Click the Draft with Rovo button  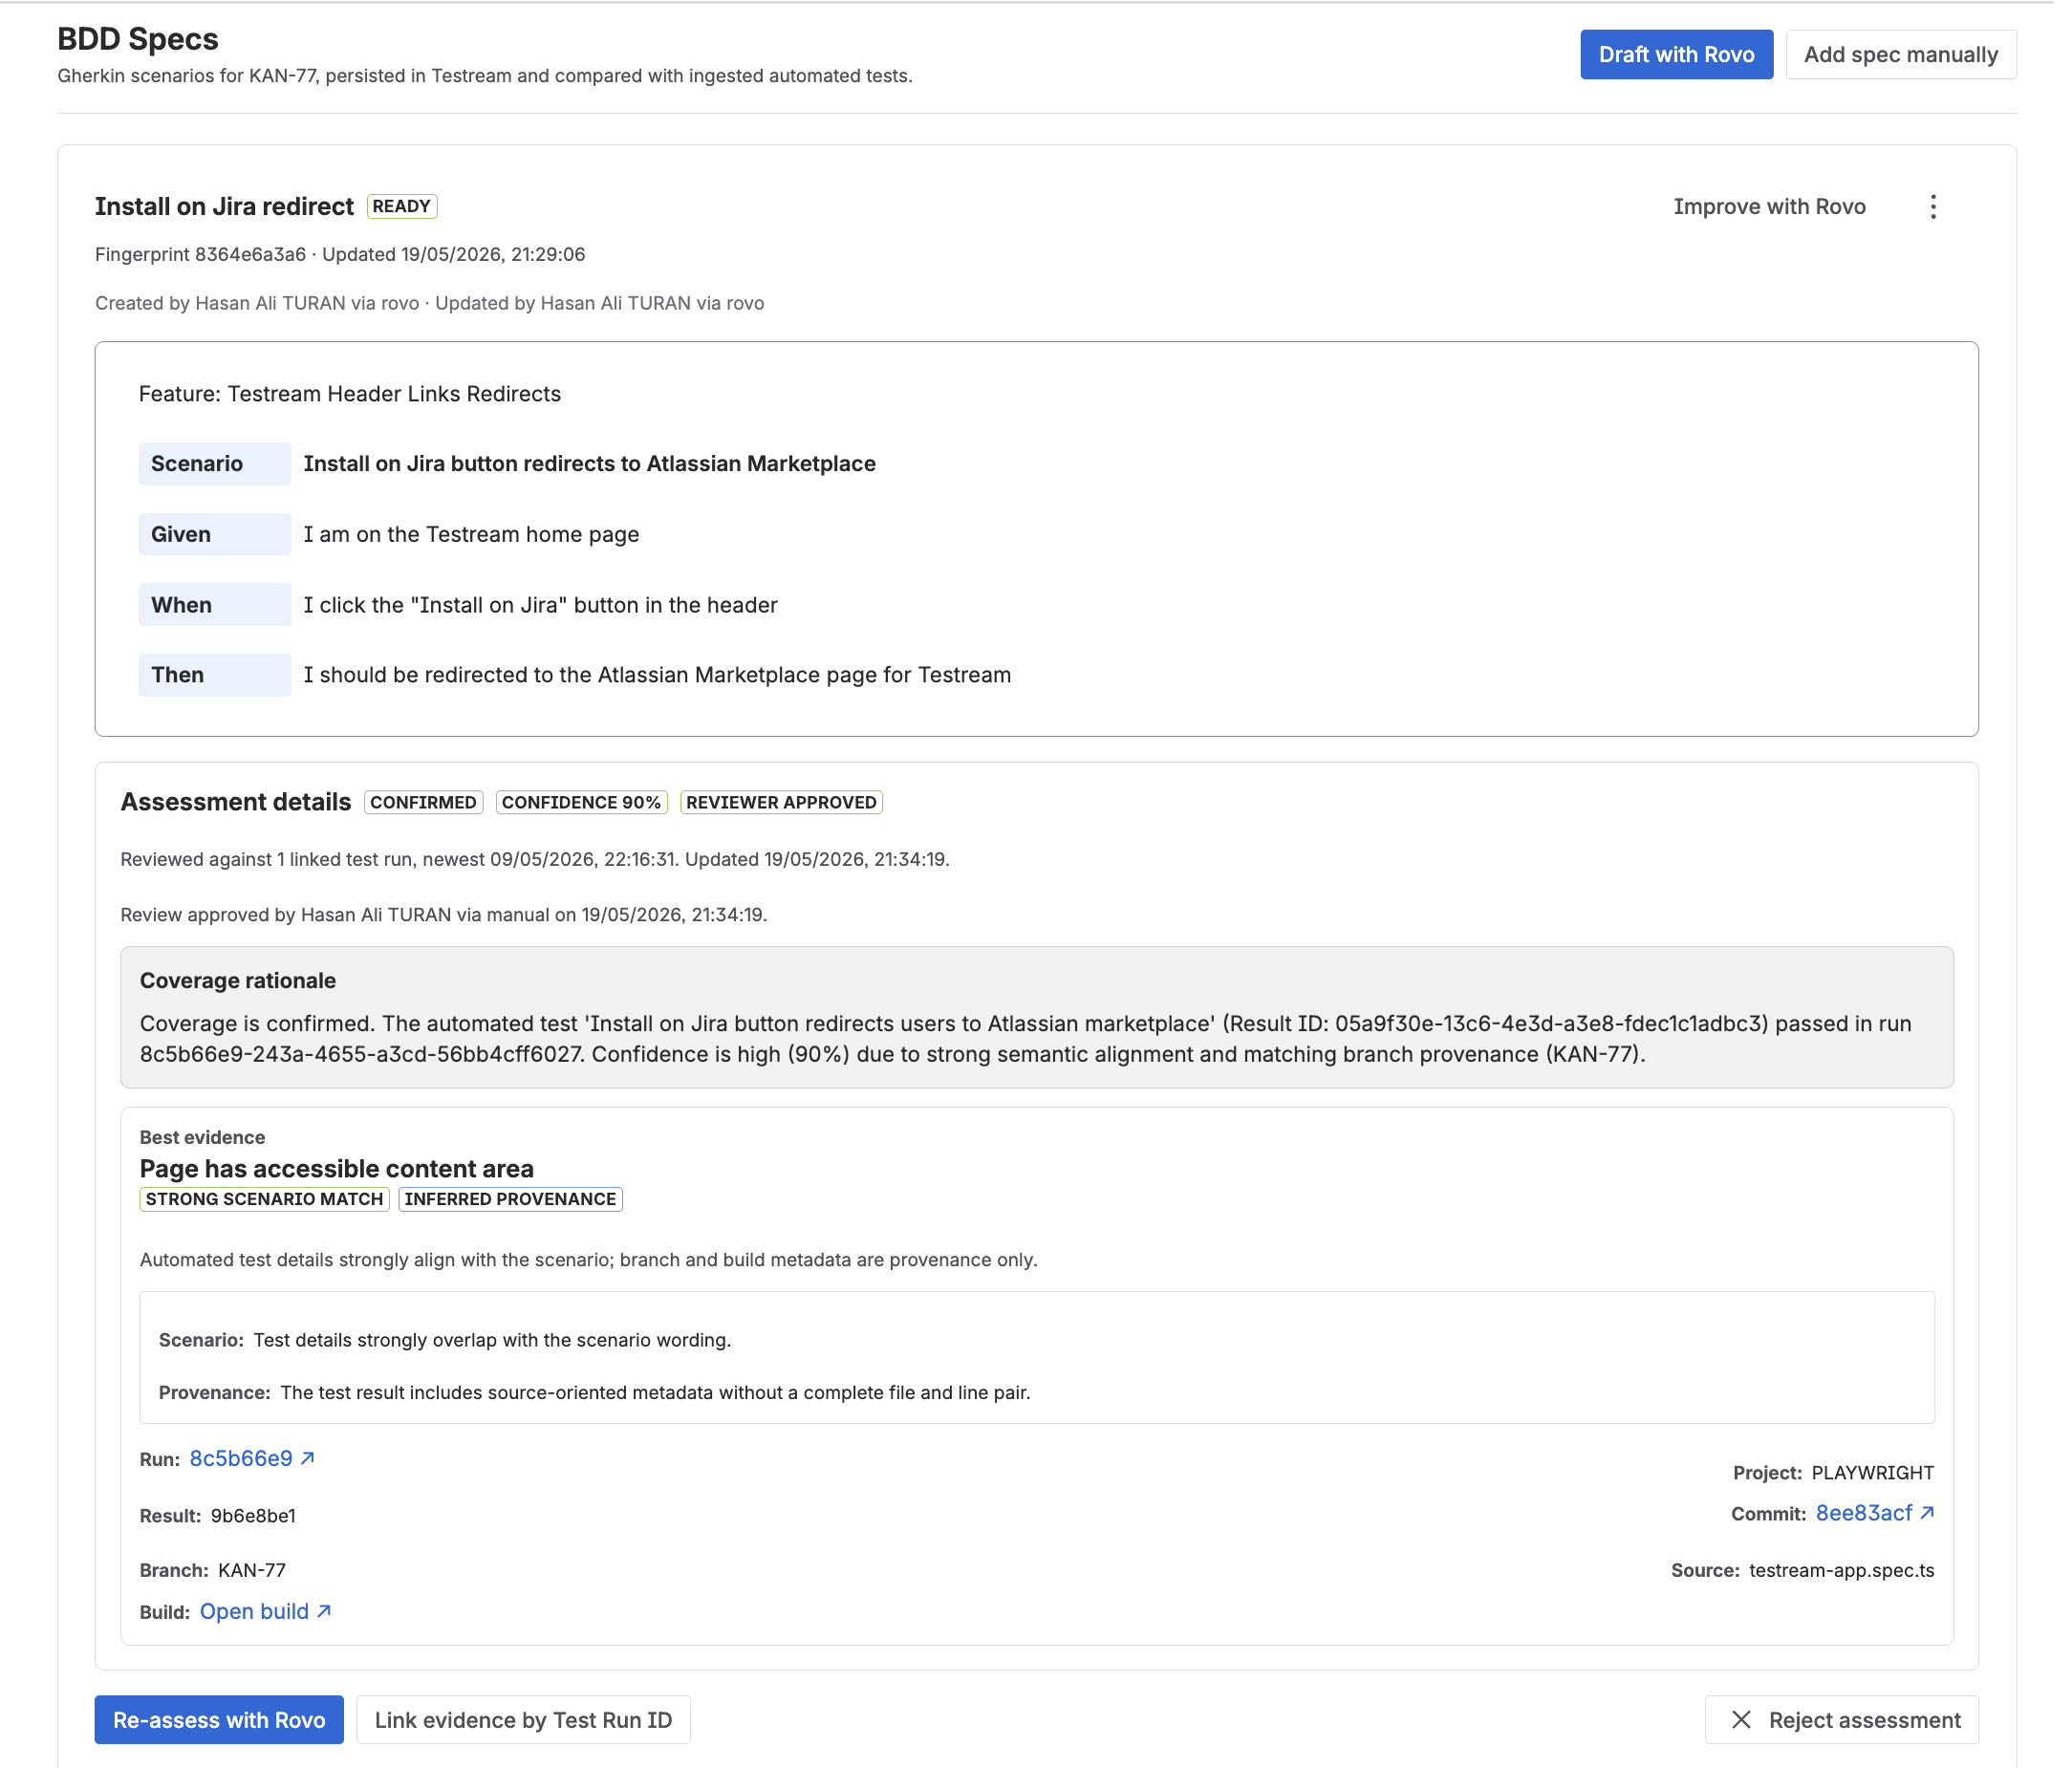(x=1676, y=54)
